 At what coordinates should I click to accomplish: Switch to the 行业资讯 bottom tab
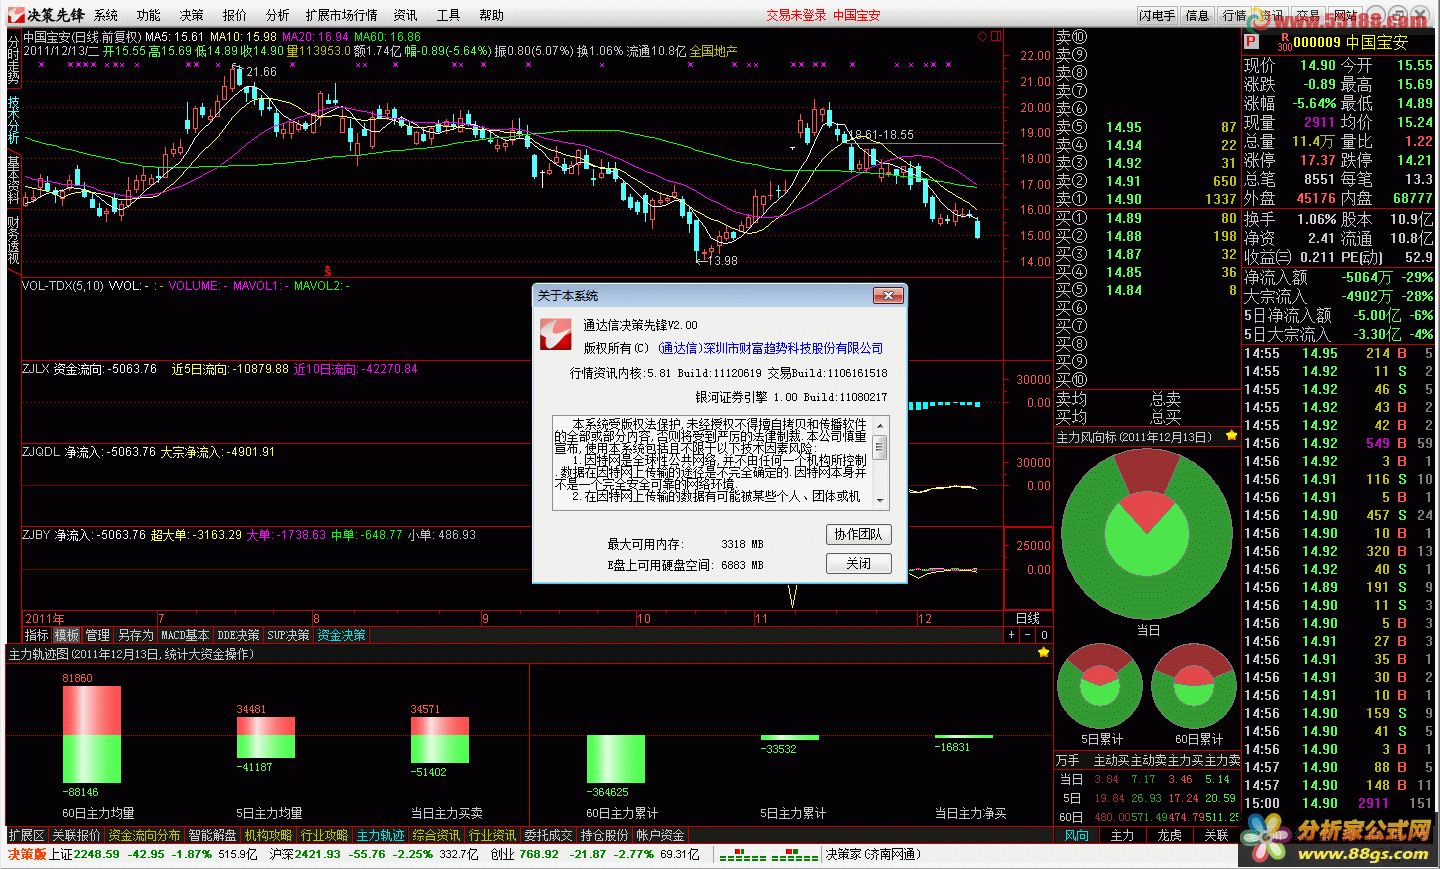click(492, 835)
